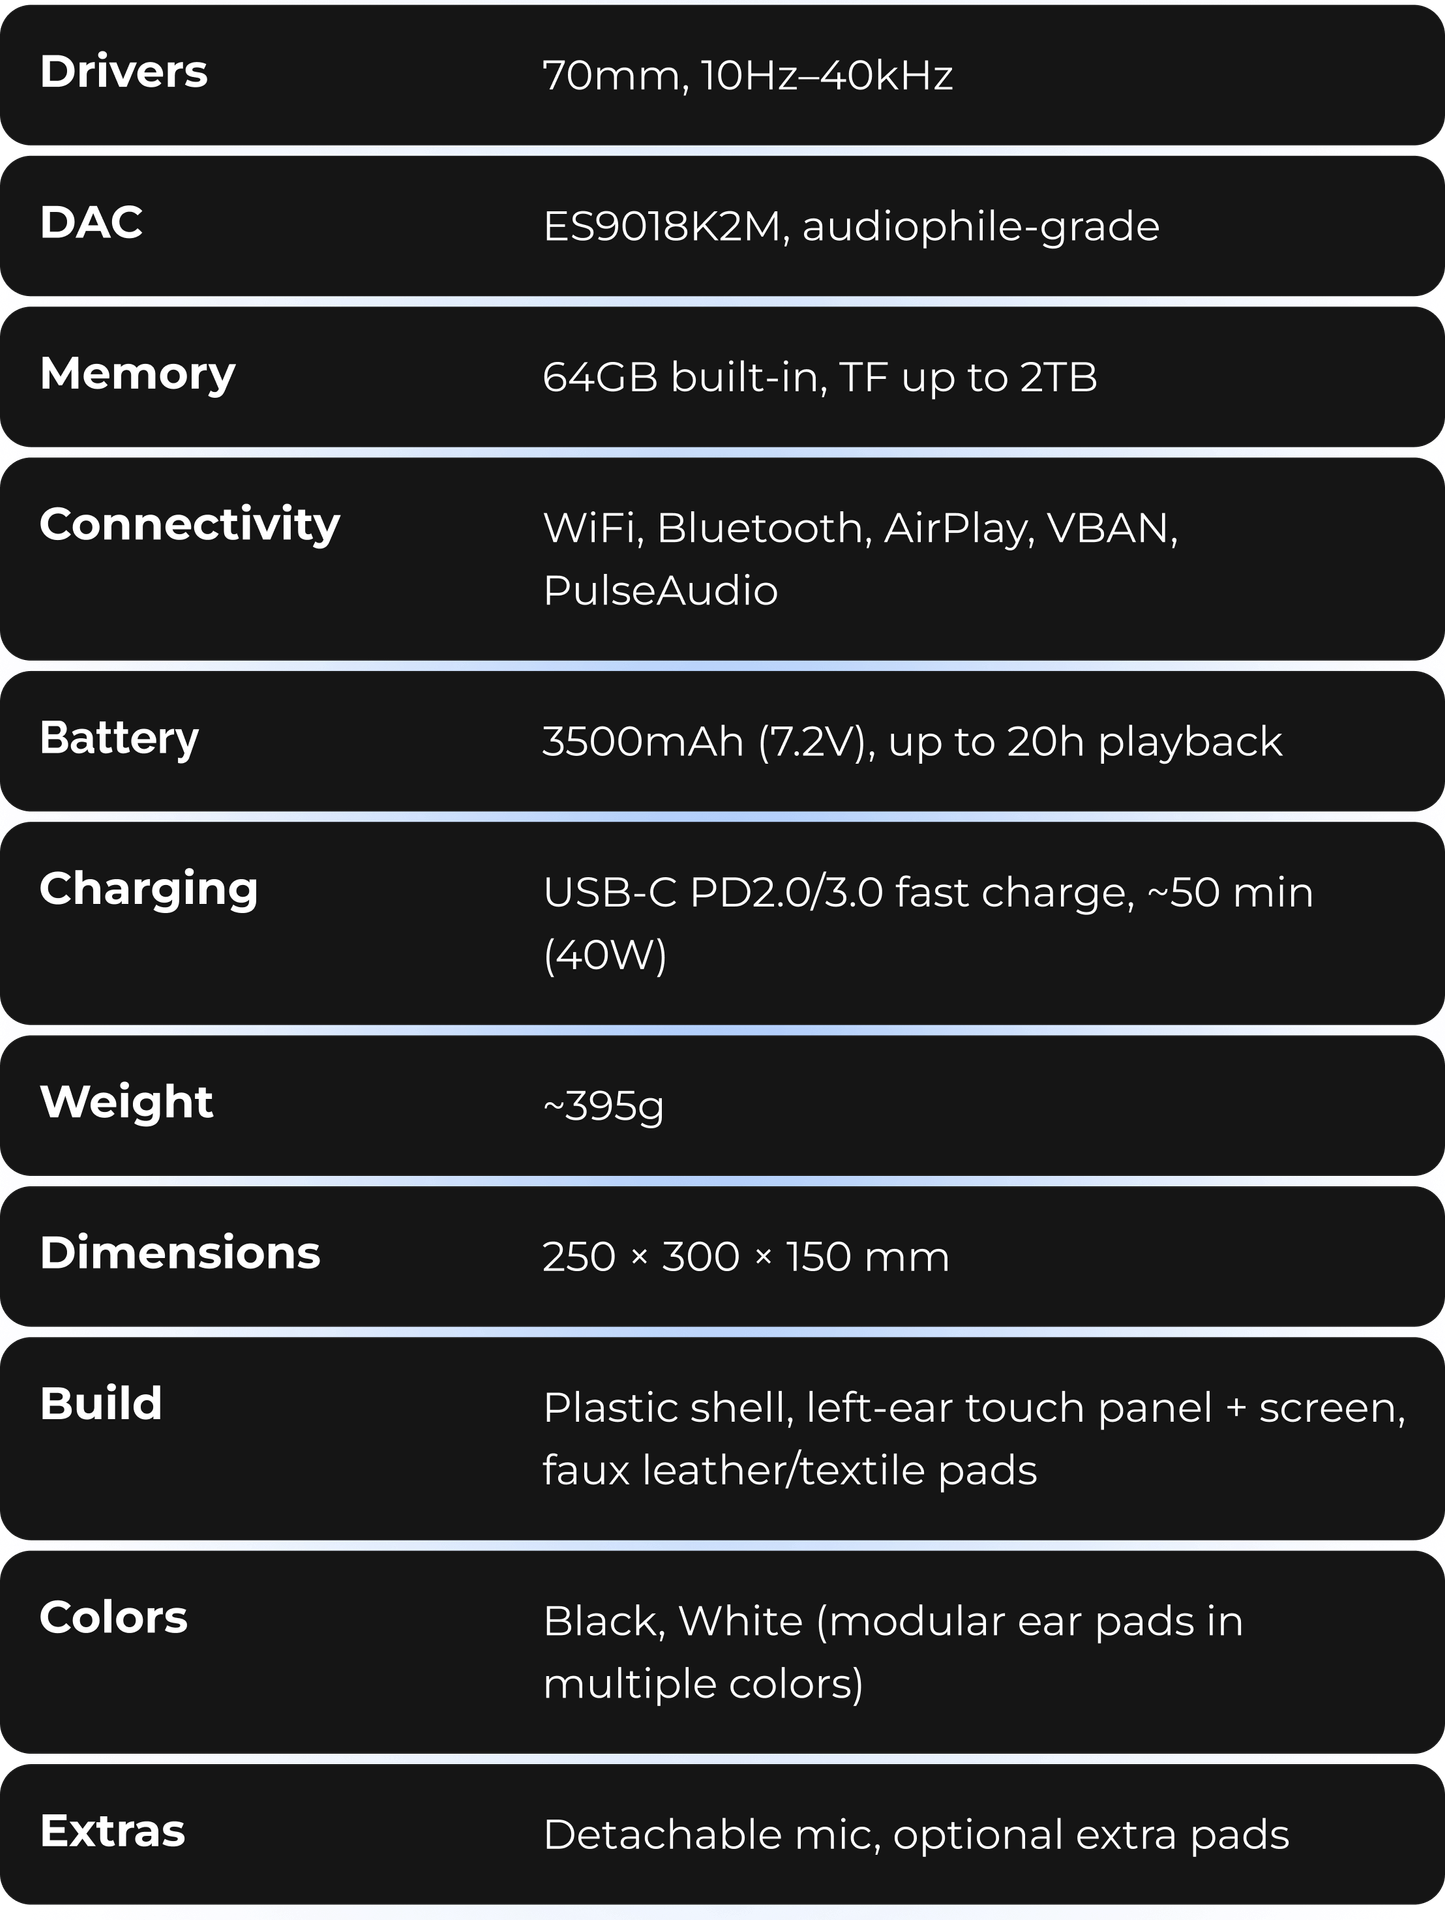Click the Weight row label
1445x1920 pixels.
pos(126,1102)
